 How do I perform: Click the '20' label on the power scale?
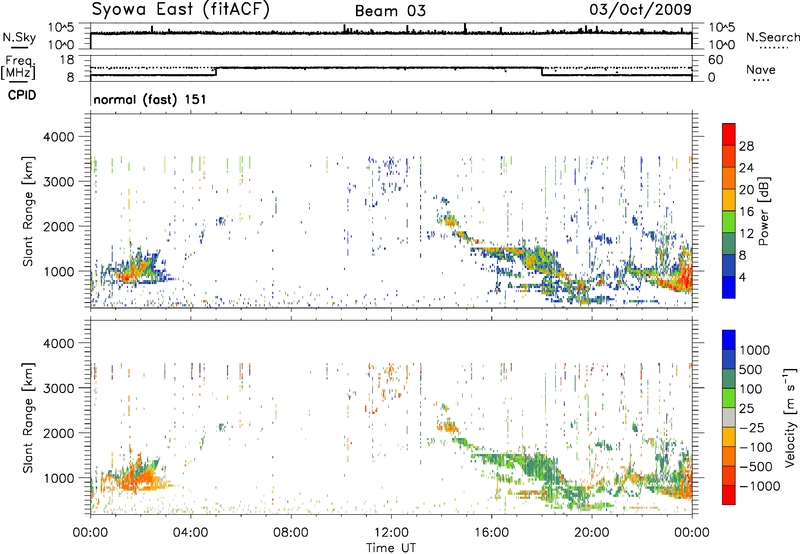(746, 190)
